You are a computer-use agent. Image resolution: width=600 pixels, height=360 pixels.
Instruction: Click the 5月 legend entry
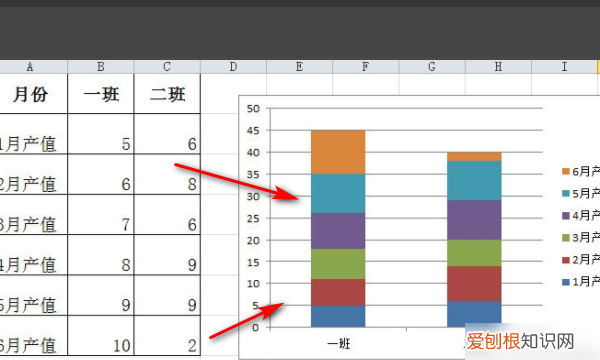point(581,193)
